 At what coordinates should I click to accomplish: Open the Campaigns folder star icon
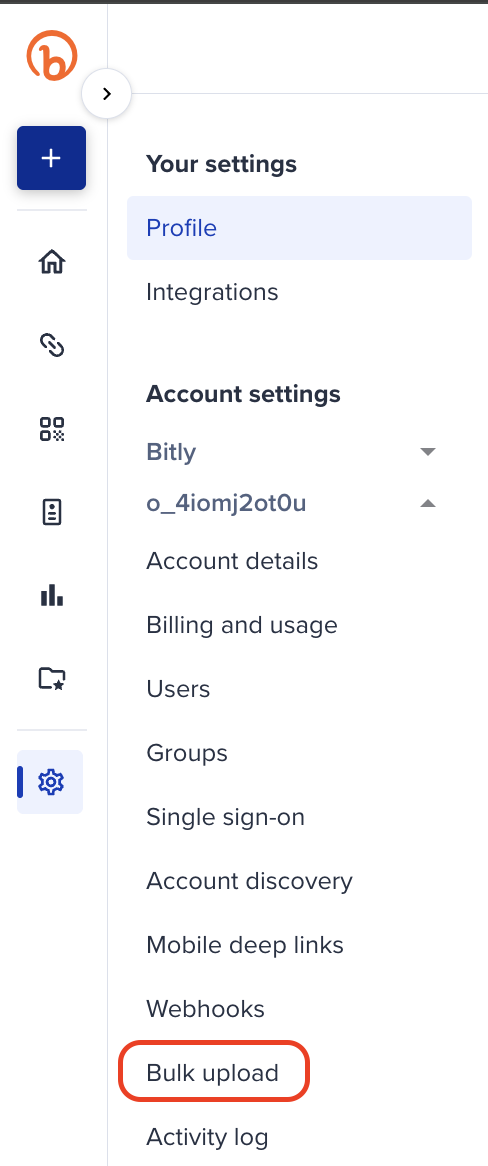pos(52,678)
